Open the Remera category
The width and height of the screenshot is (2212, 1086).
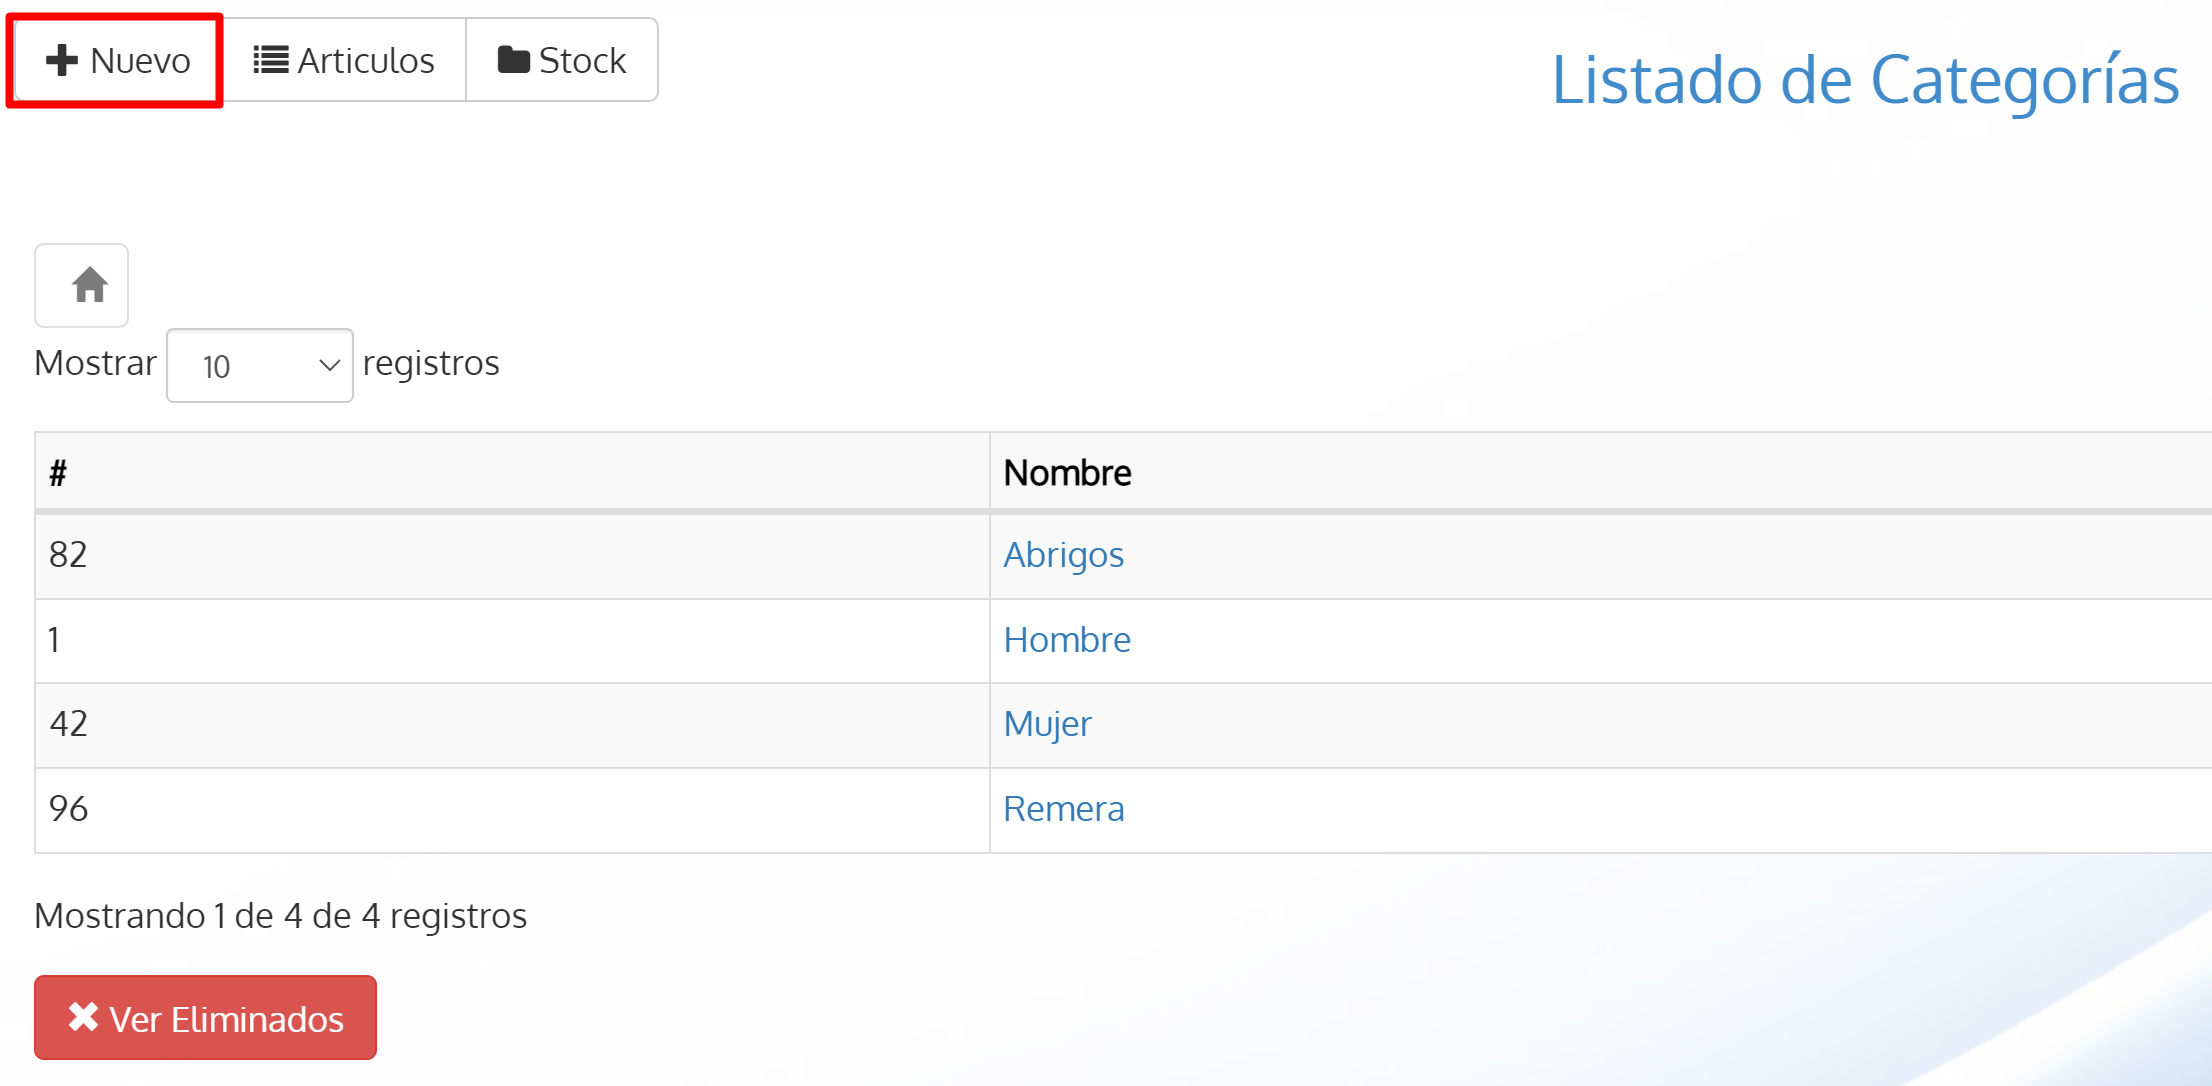(x=1063, y=809)
